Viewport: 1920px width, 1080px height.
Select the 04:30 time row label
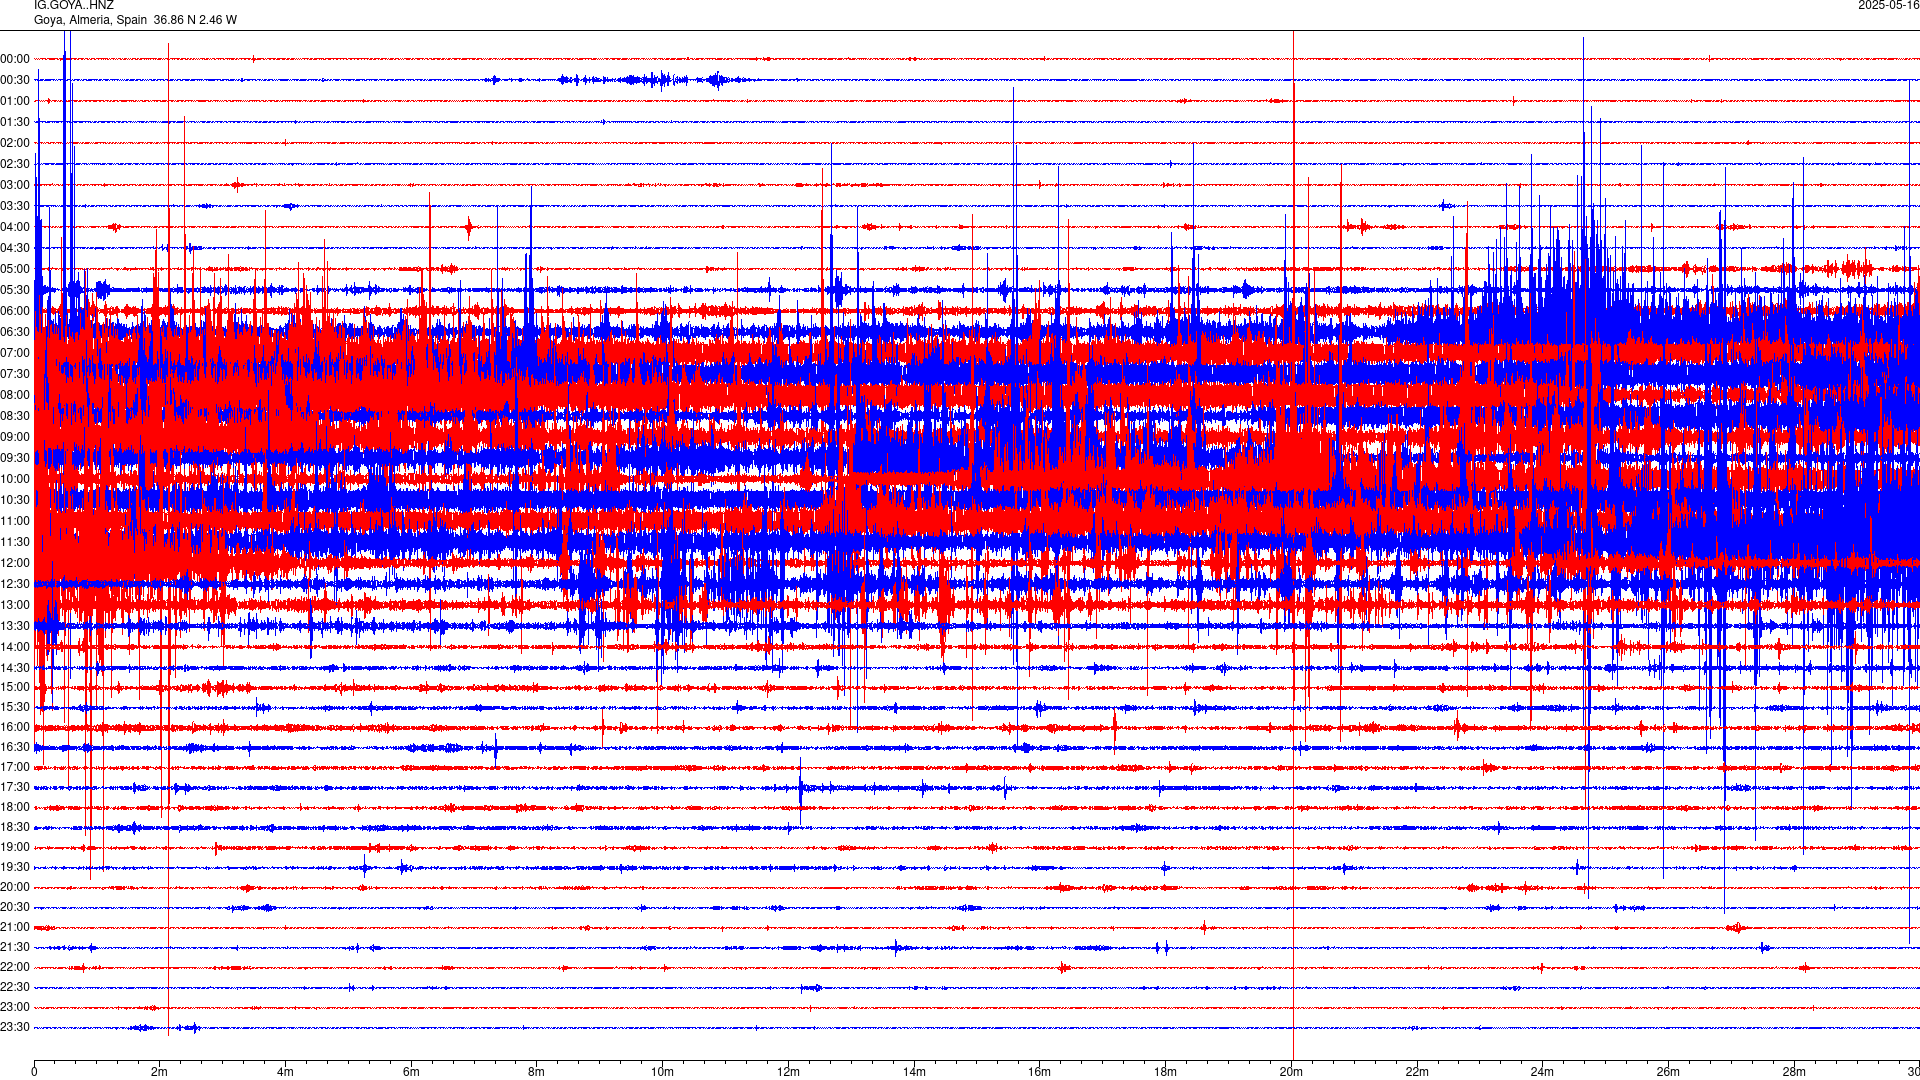pos(15,248)
